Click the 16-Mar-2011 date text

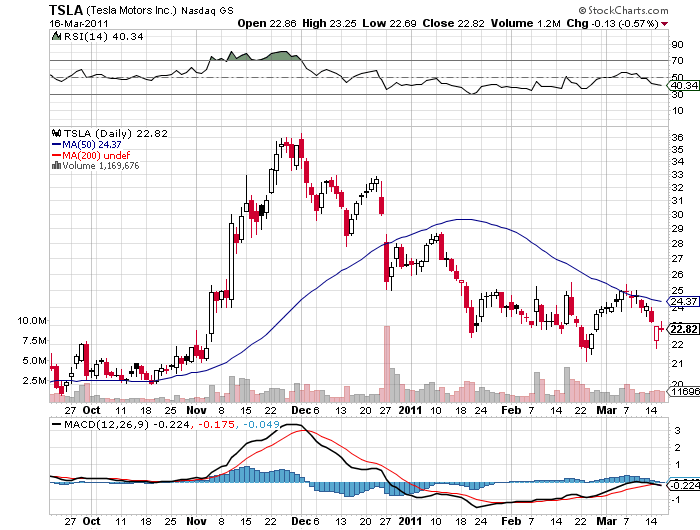[x=79, y=24]
